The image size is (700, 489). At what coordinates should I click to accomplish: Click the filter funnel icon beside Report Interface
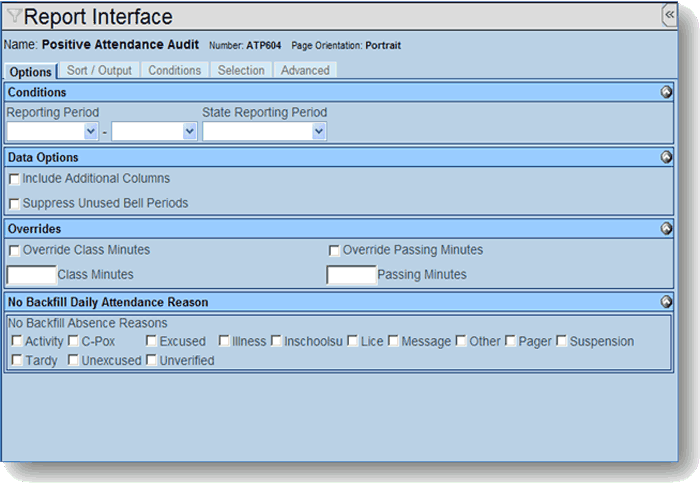point(14,16)
